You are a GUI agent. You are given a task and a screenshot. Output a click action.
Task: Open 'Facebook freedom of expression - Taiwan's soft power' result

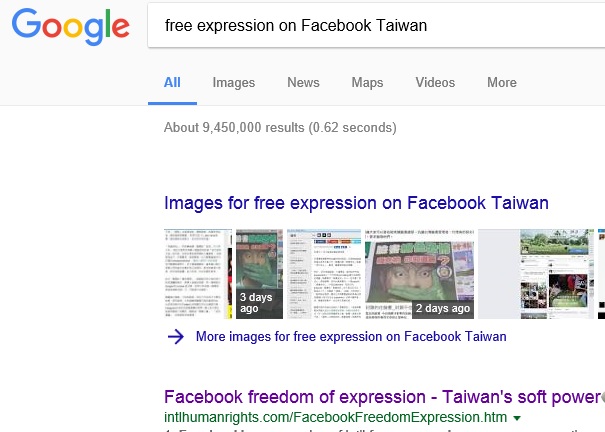384,397
